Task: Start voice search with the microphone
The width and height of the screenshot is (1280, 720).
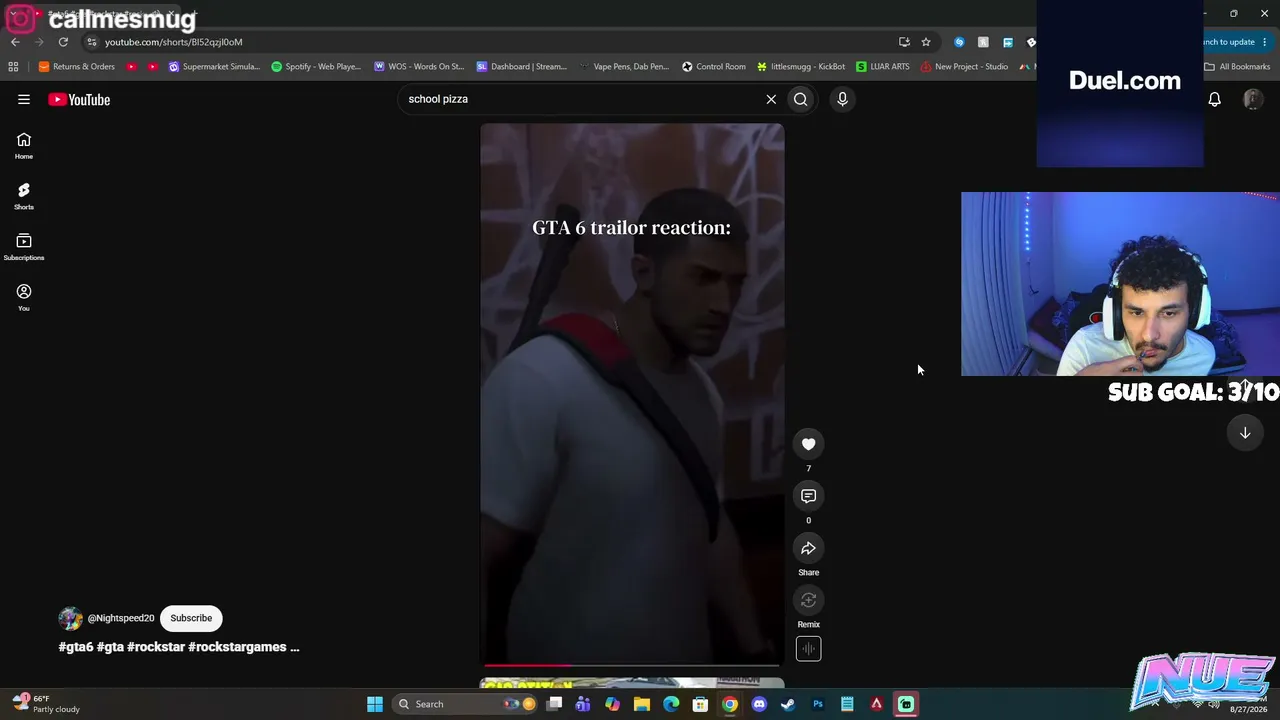Action: [842, 99]
